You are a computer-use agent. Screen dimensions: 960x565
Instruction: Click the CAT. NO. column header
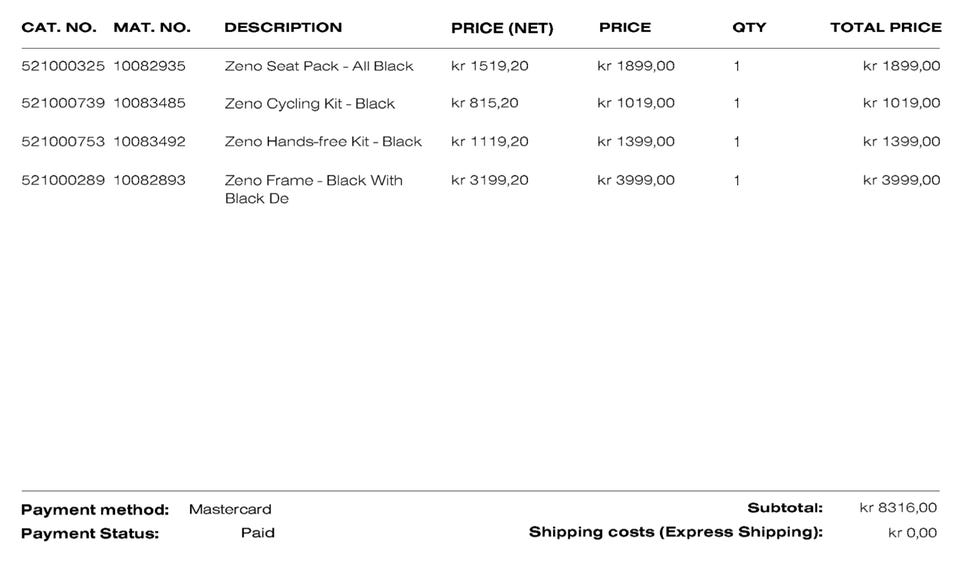click(x=59, y=27)
